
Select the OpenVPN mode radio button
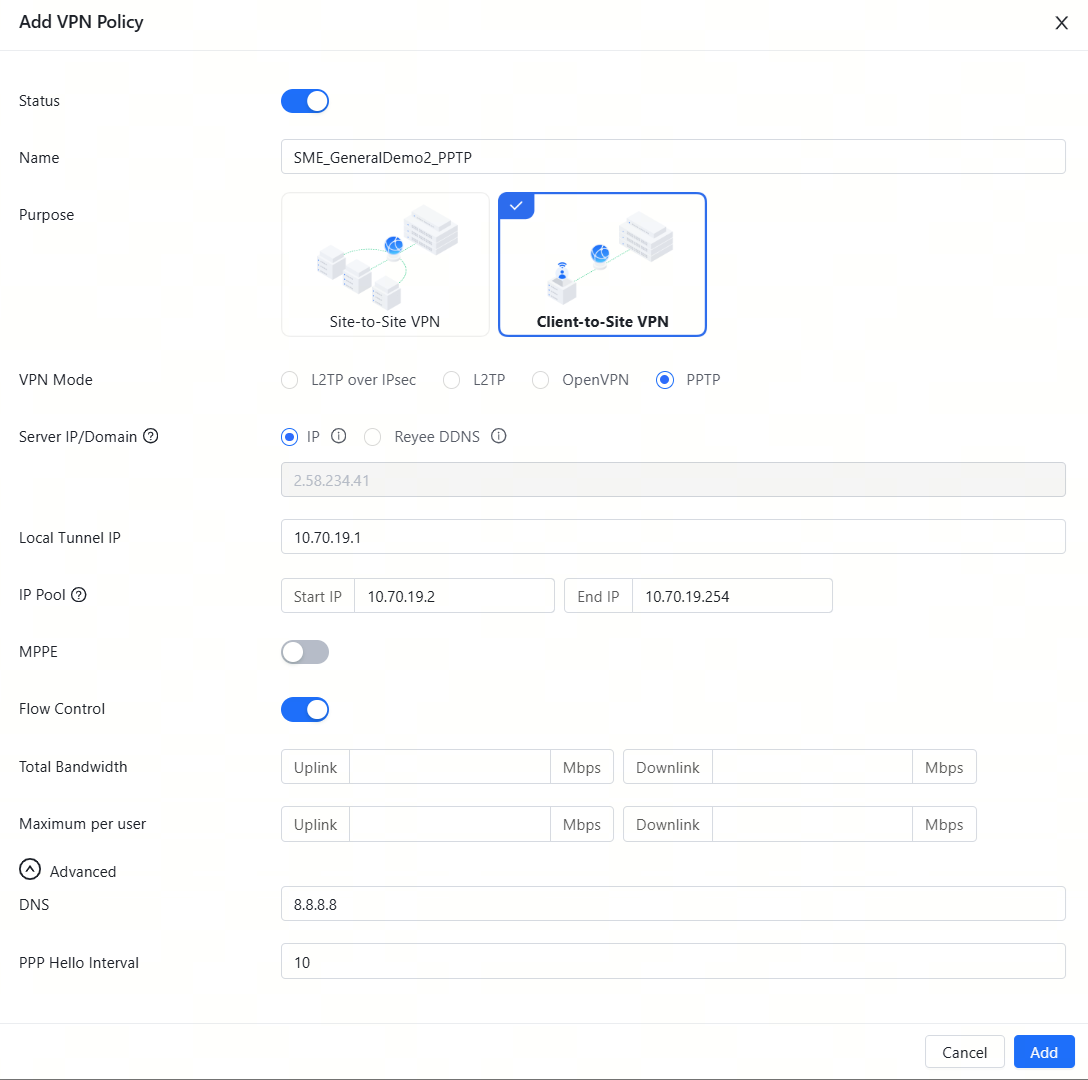click(x=540, y=380)
